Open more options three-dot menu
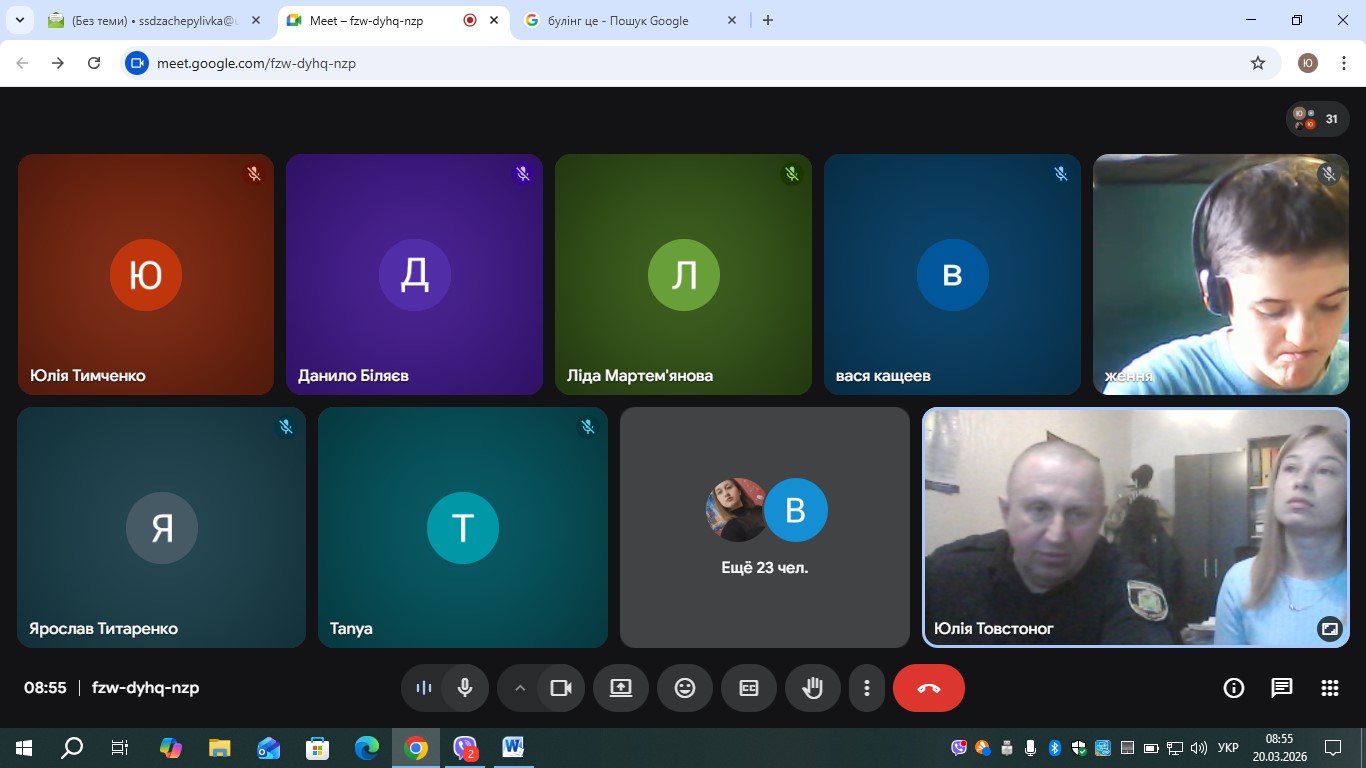 pos(867,688)
